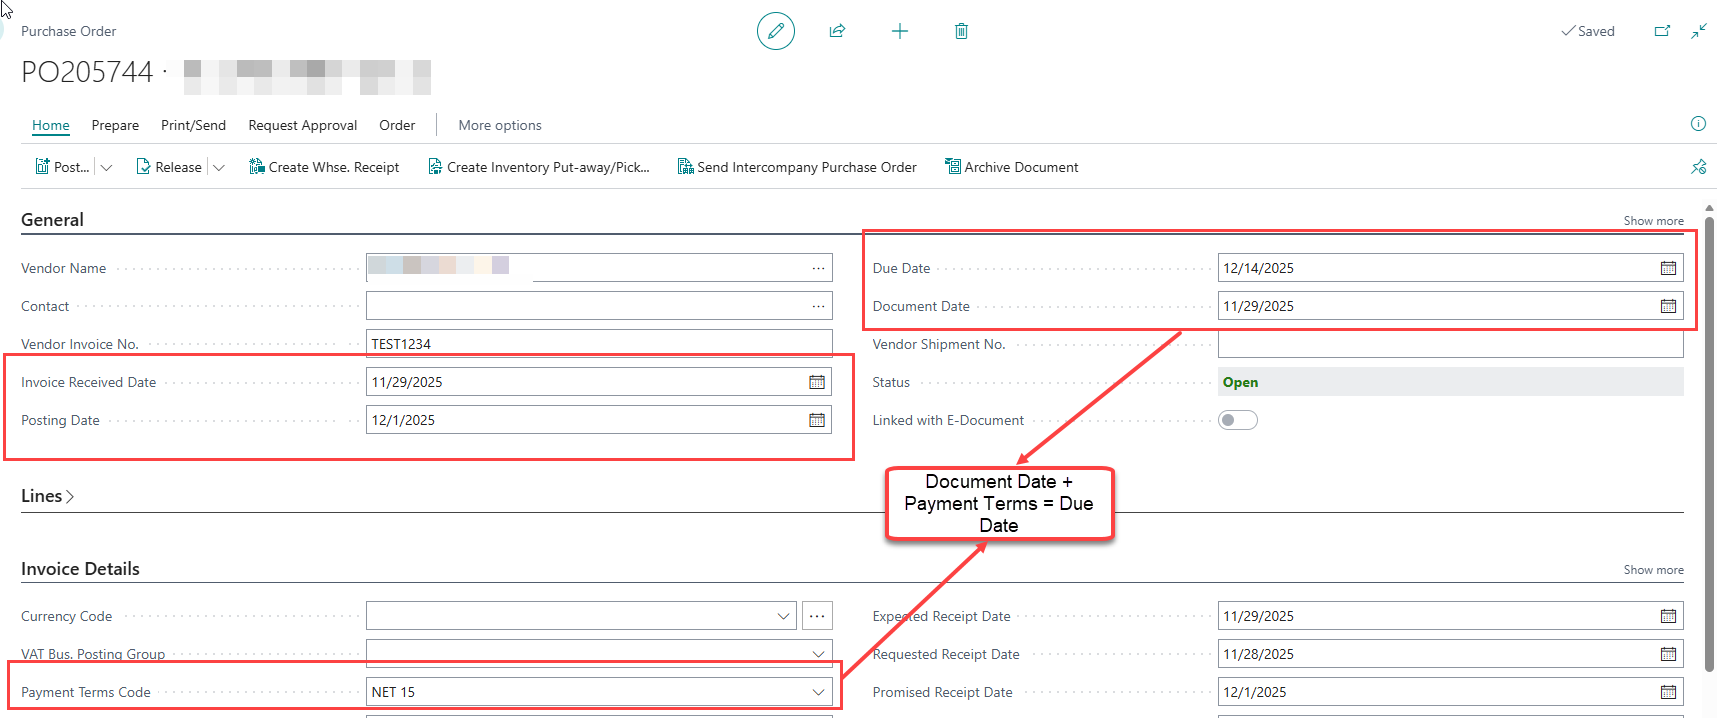Expand the Payment Terms Code dropdown
The image size is (1734, 718).
click(818, 692)
